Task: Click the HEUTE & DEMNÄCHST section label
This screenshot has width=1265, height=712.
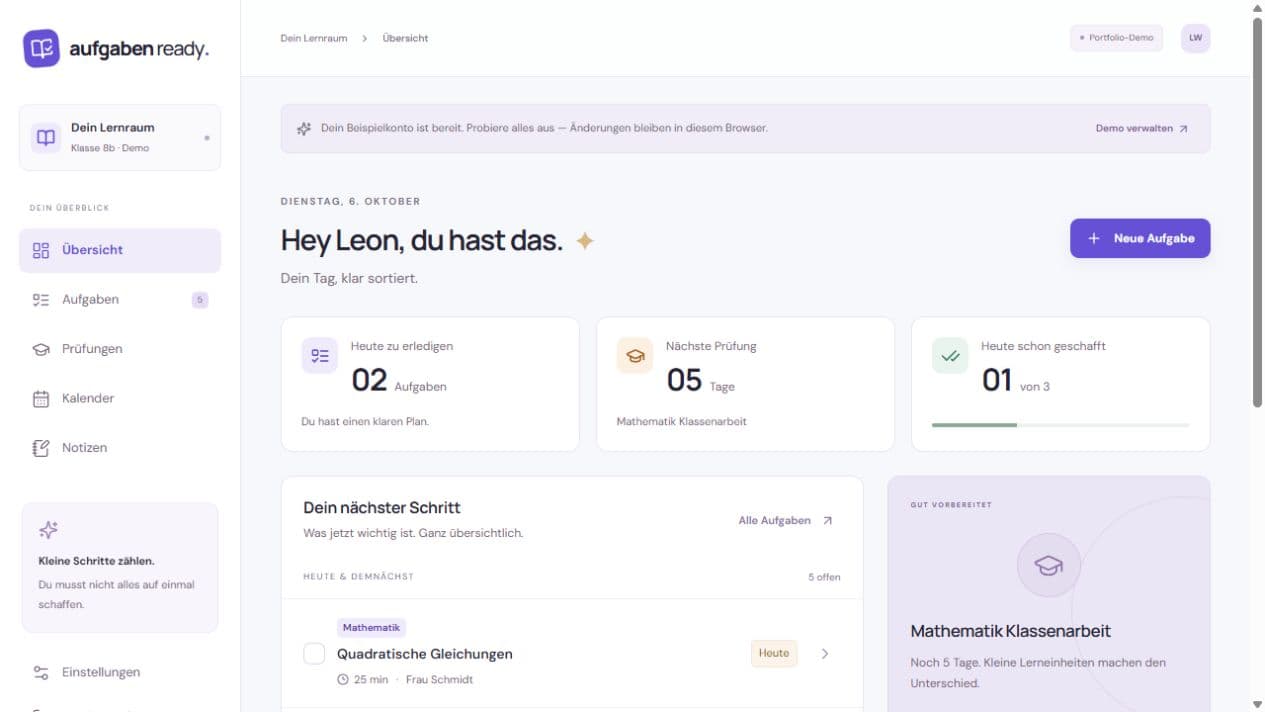Action: tap(358, 577)
